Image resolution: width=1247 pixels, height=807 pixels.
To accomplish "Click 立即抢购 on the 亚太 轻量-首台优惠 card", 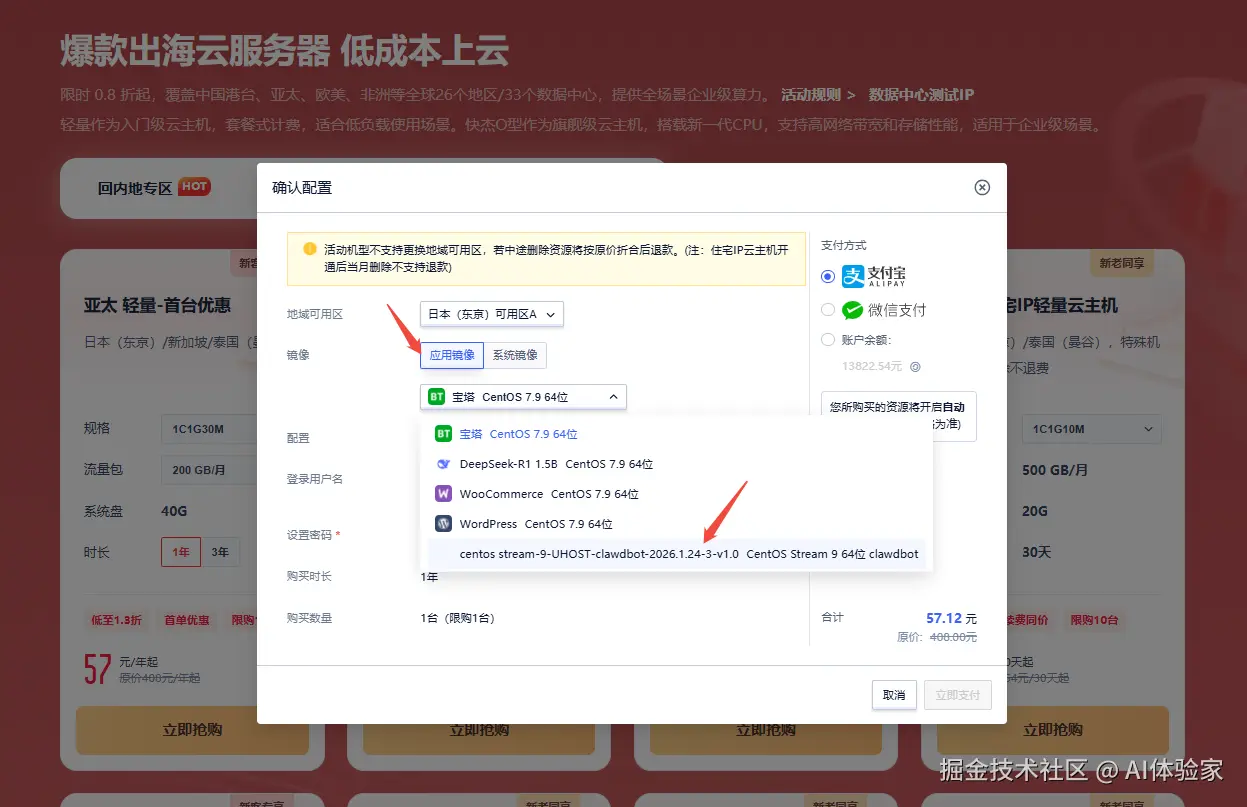I will (192, 730).
